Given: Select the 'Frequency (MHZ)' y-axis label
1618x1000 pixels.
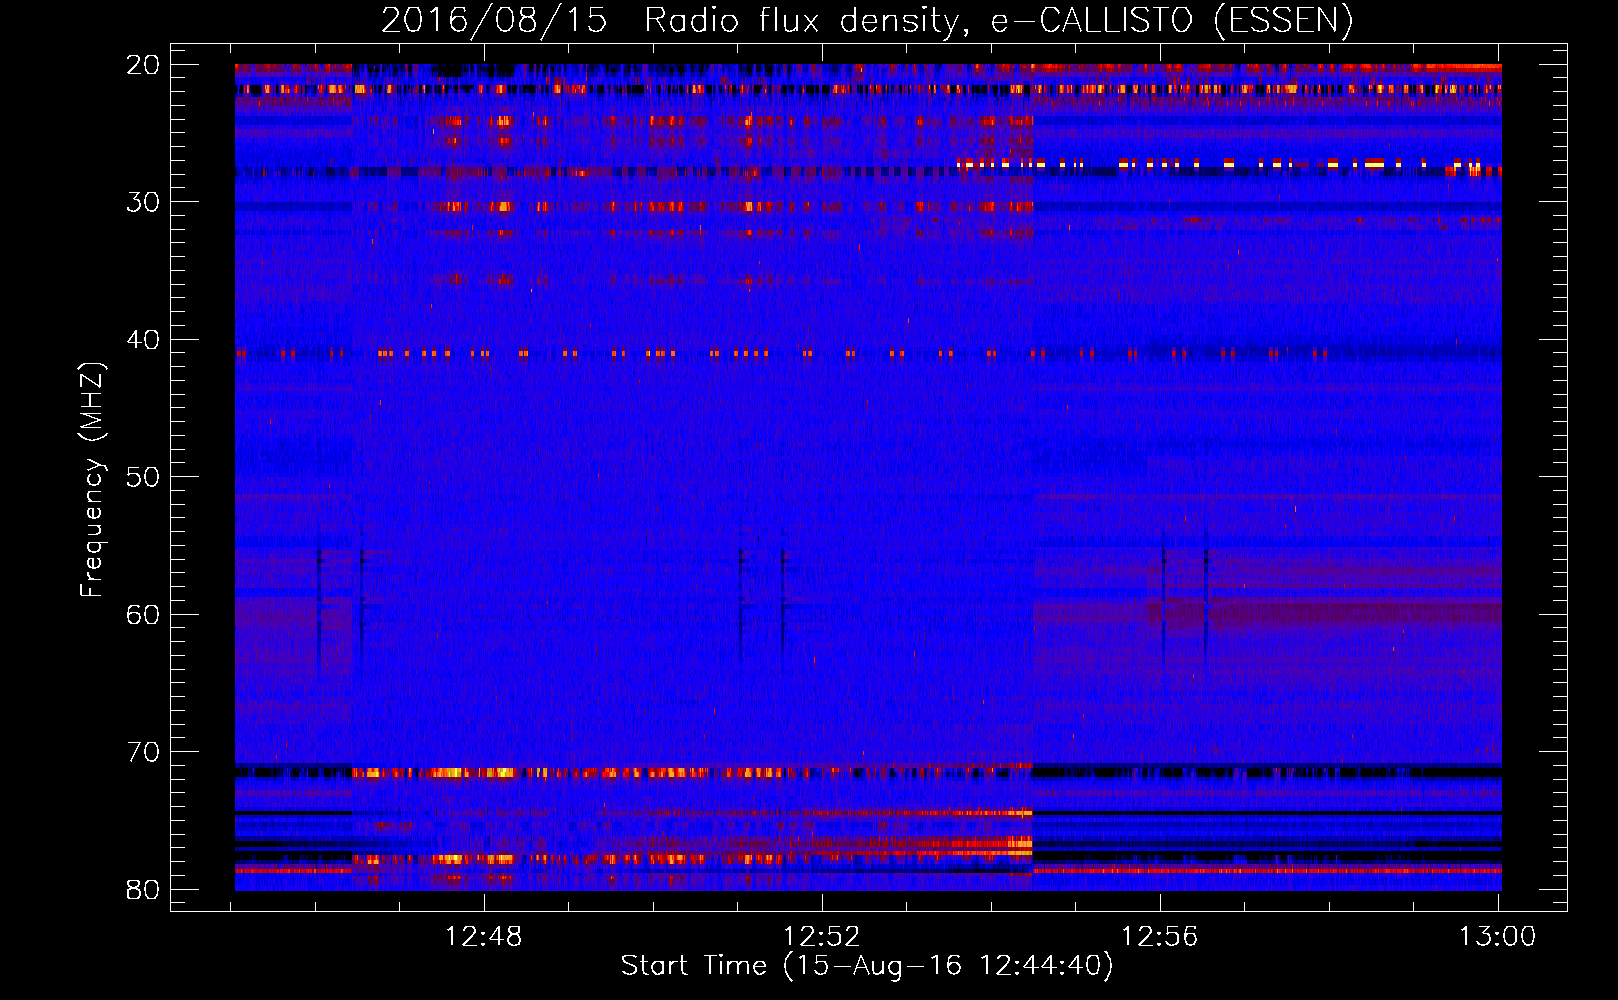Looking at the screenshot, I should pos(92,480).
